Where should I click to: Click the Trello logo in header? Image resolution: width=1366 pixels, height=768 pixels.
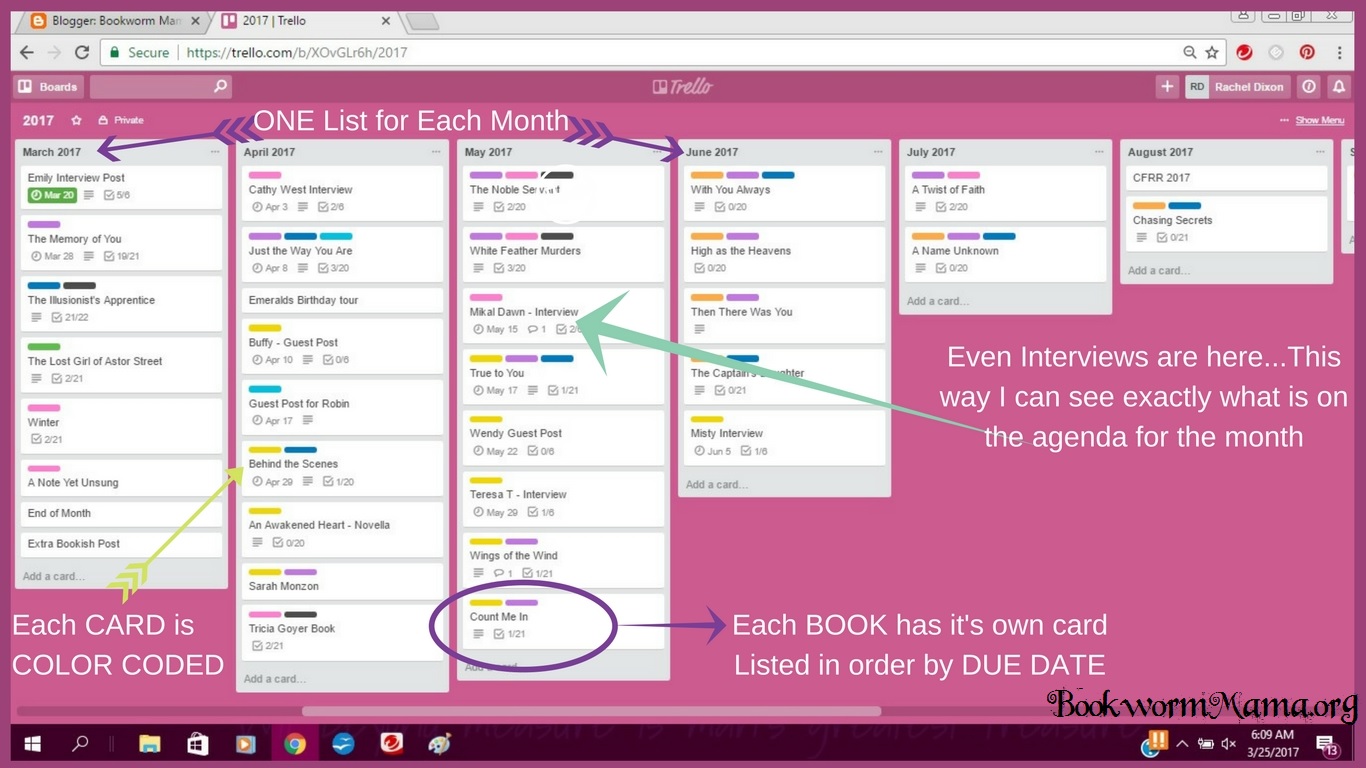point(683,87)
